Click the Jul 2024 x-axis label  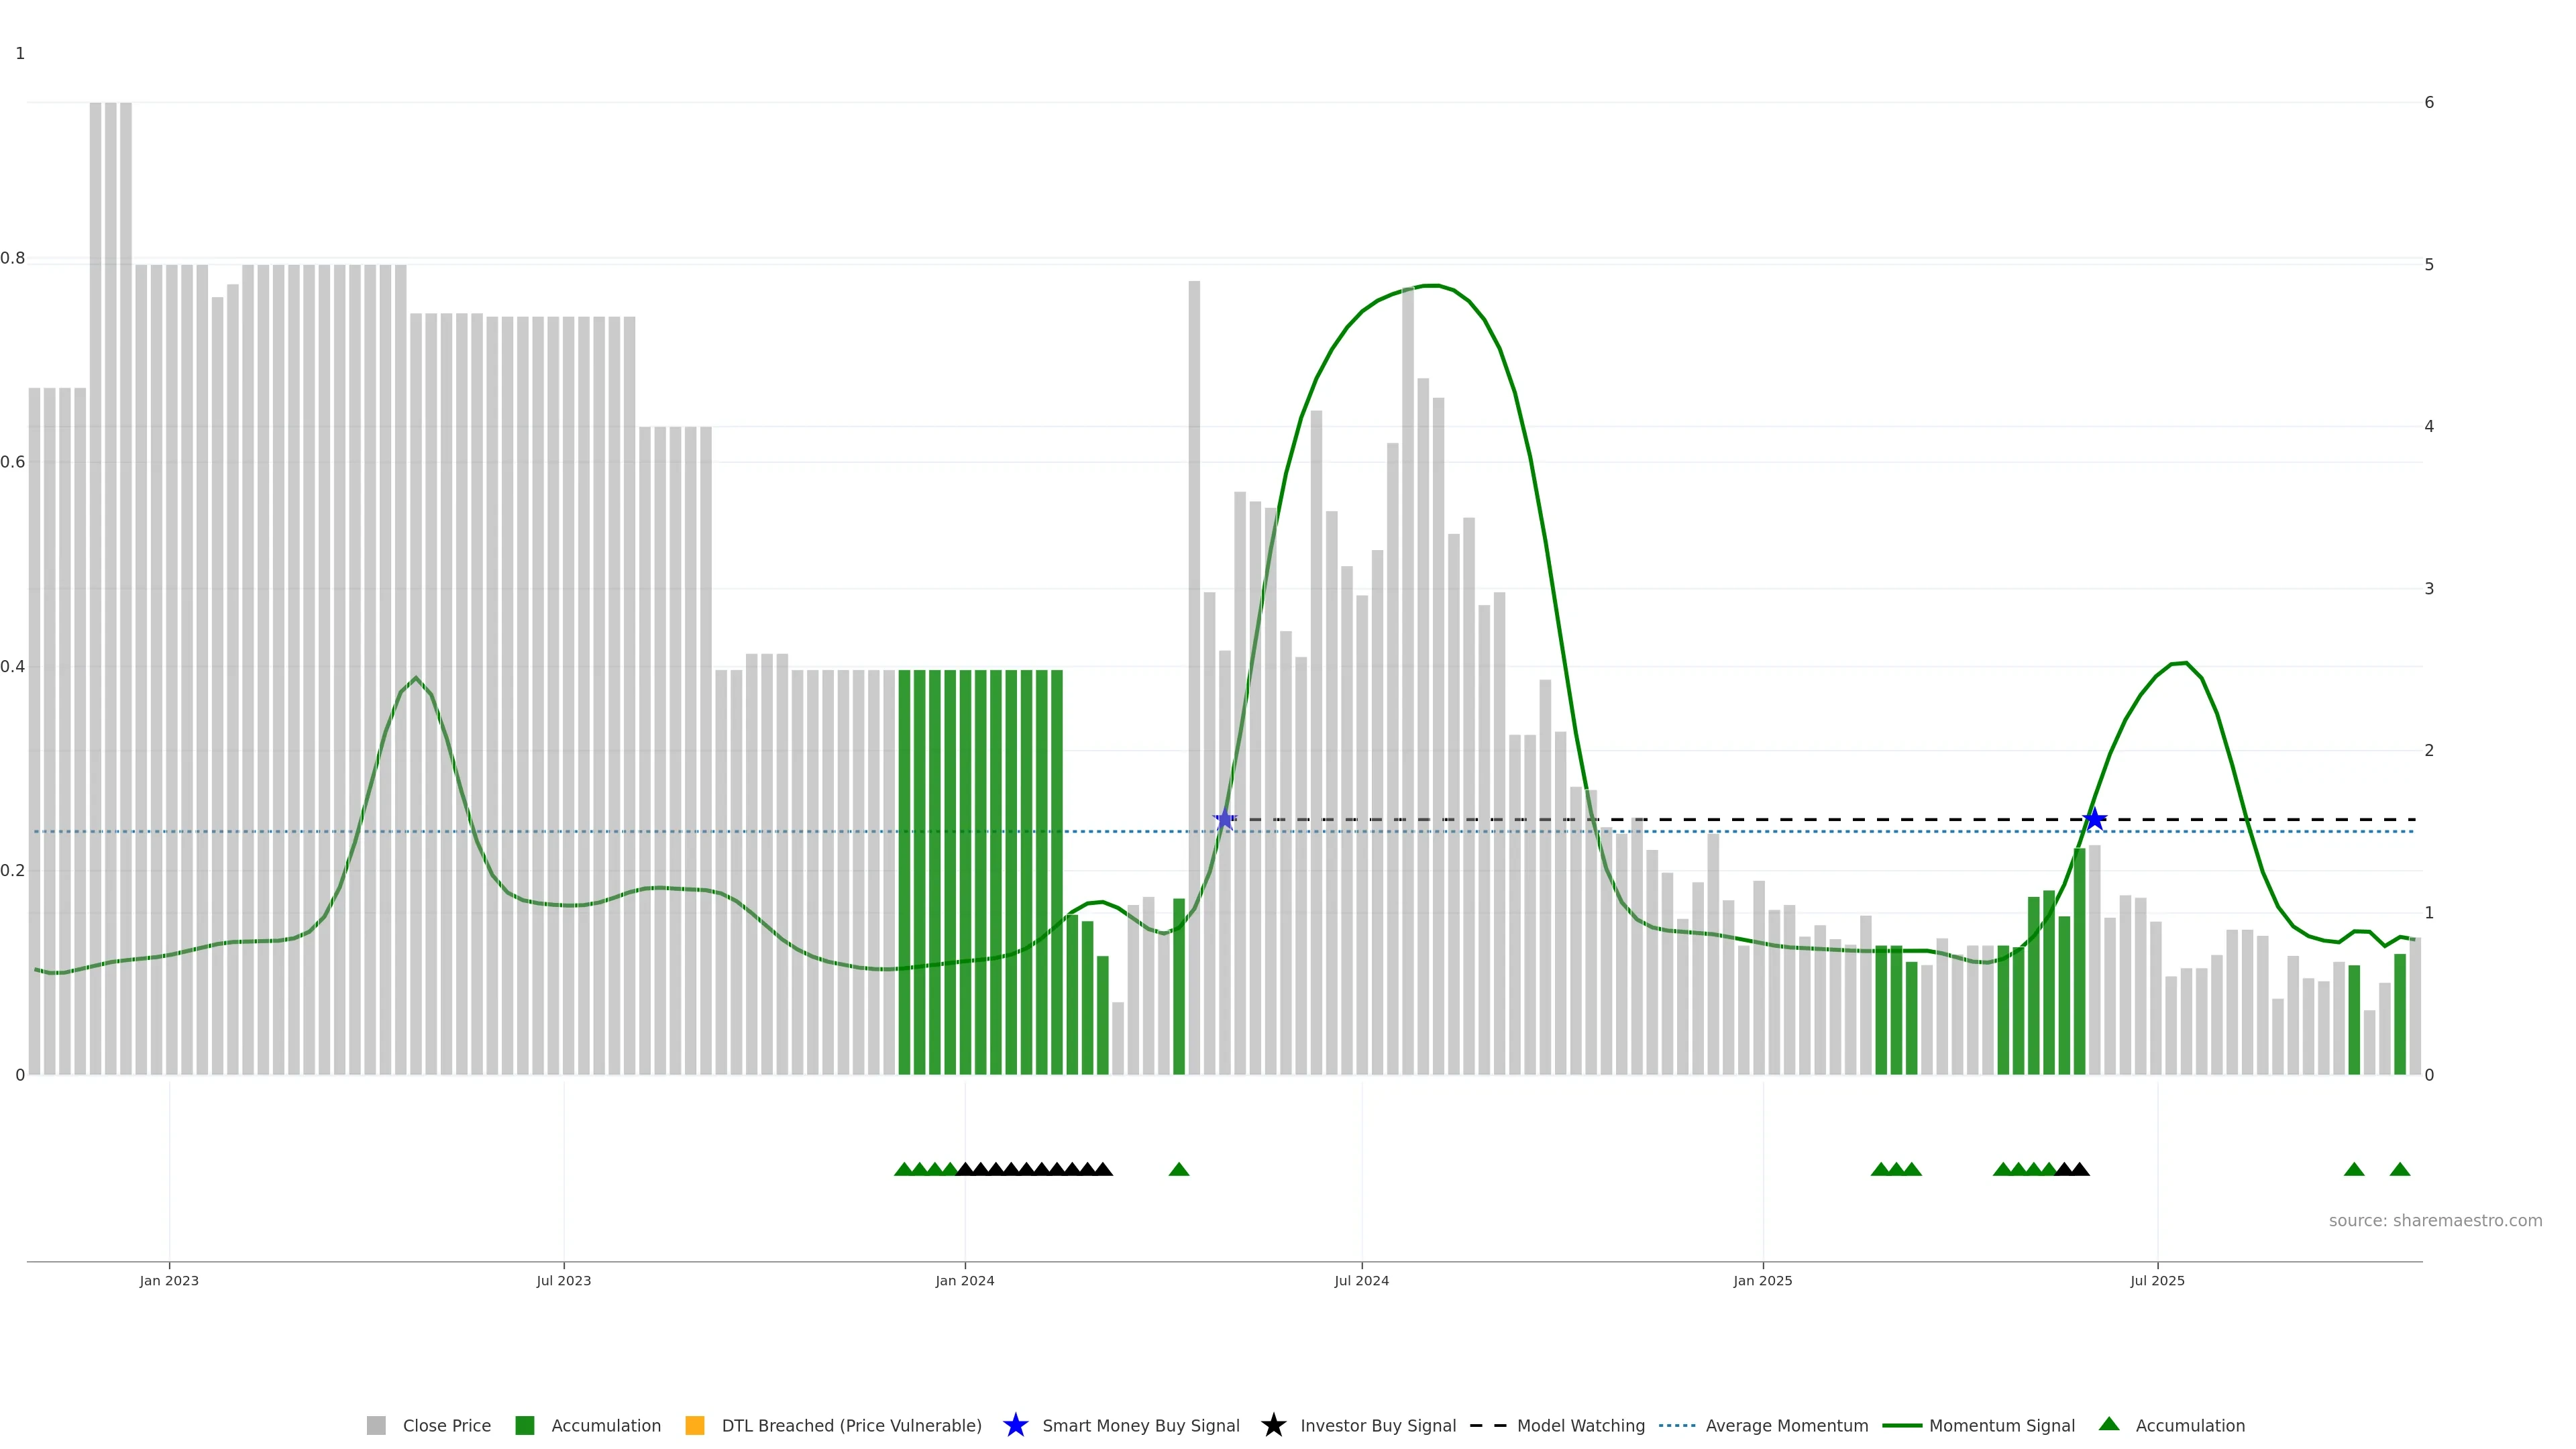point(1361,1280)
